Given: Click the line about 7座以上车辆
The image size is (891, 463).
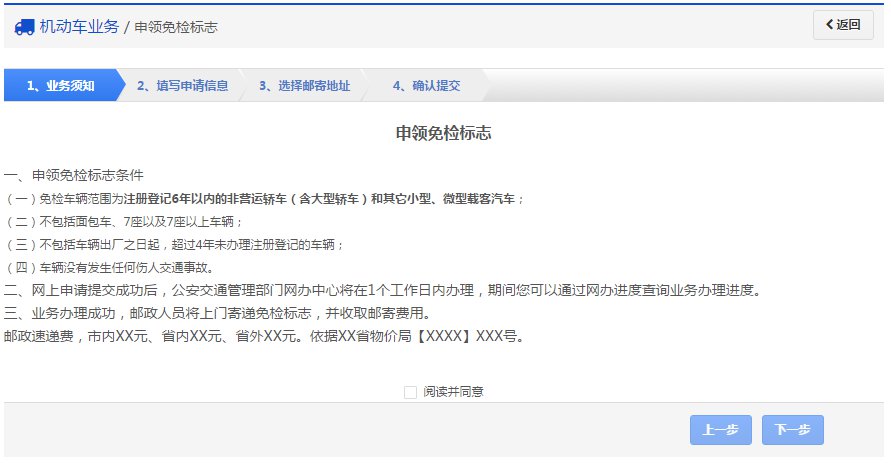Looking at the screenshot, I should tap(123, 222).
